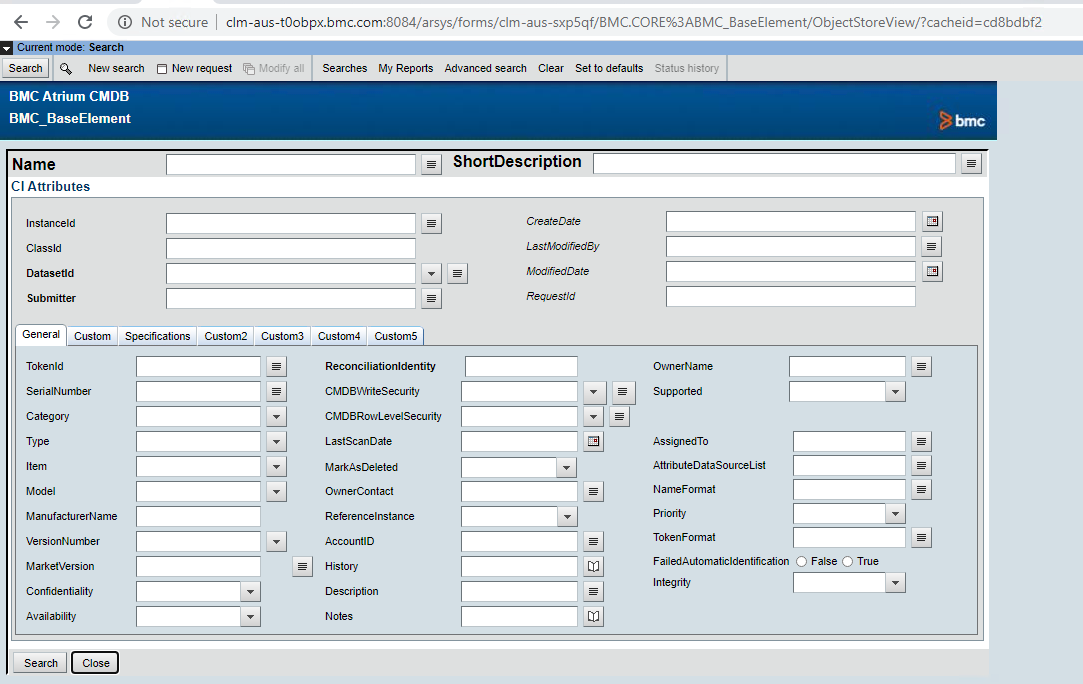
Task: Tick the New request checkbox
Action: coord(162,69)
